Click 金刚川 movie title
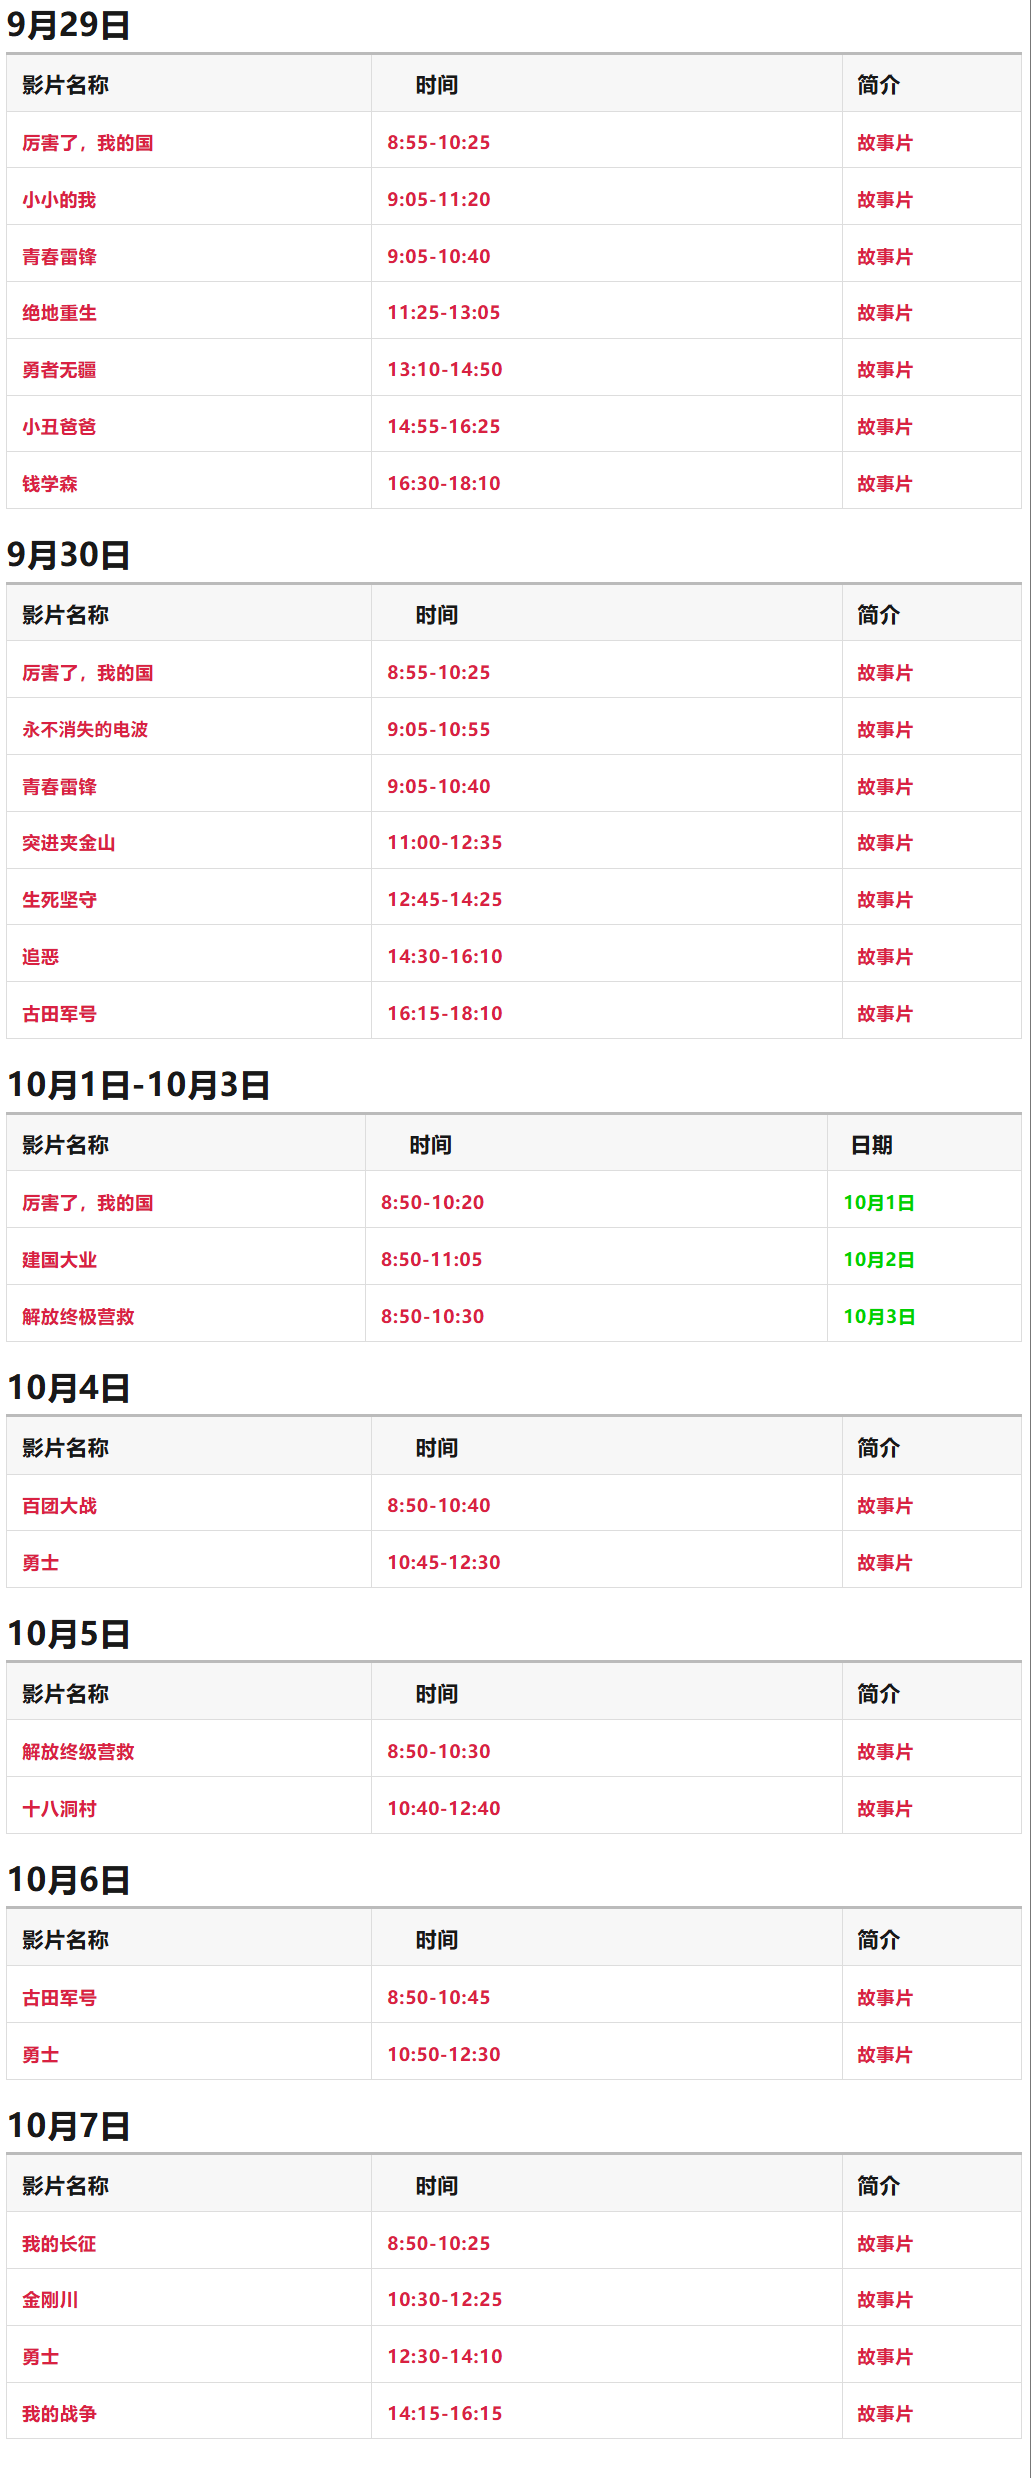This screenshot has height=2478, width=1031. [x=50, y=2300]
